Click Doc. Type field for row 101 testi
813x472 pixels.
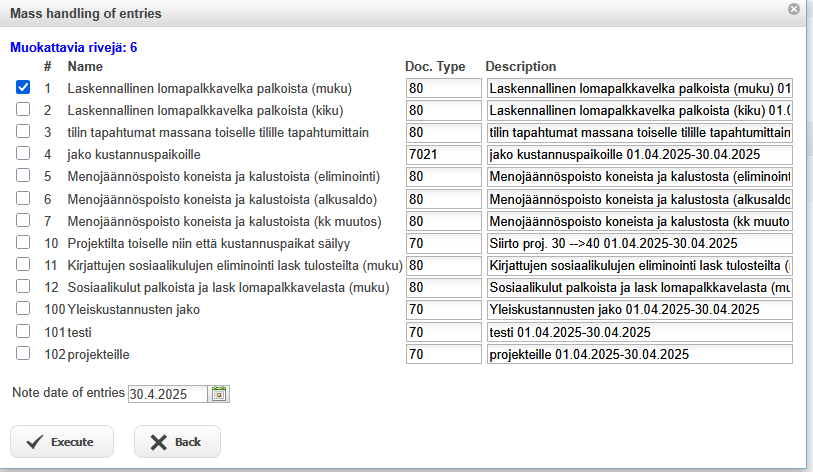[x=443, y=332]
